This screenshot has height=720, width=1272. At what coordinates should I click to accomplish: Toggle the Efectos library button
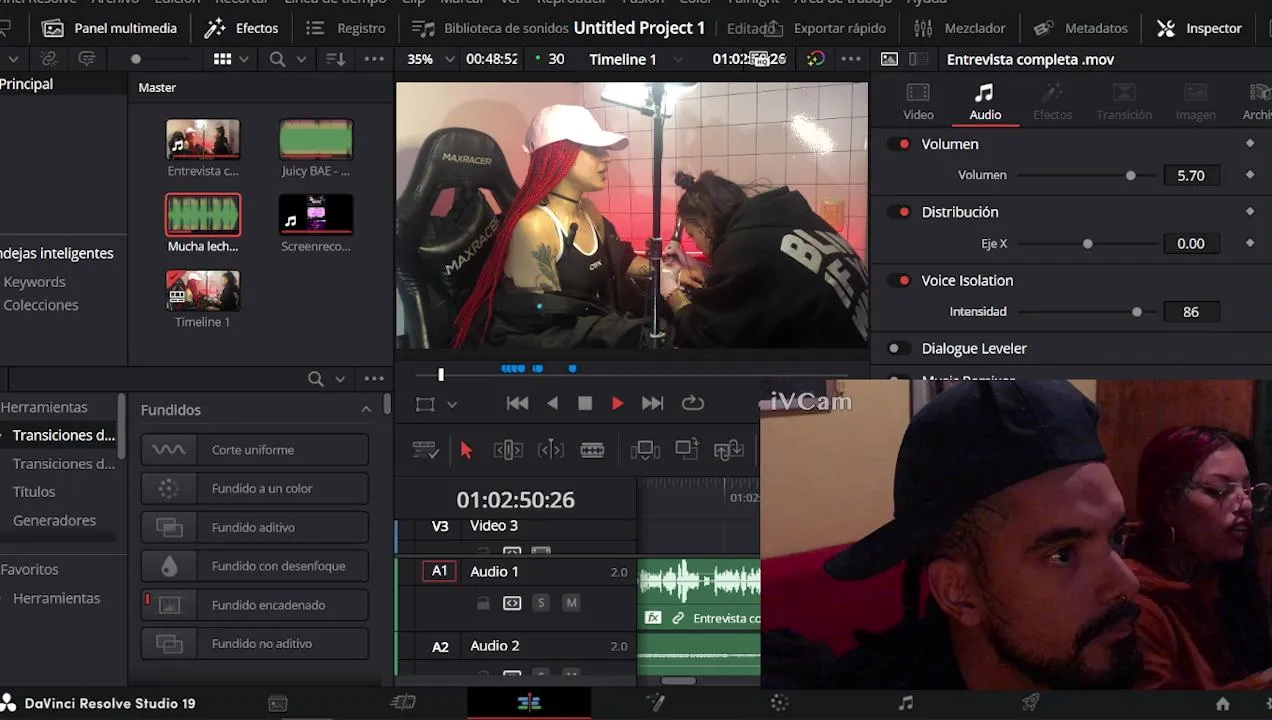click(242, 28)
